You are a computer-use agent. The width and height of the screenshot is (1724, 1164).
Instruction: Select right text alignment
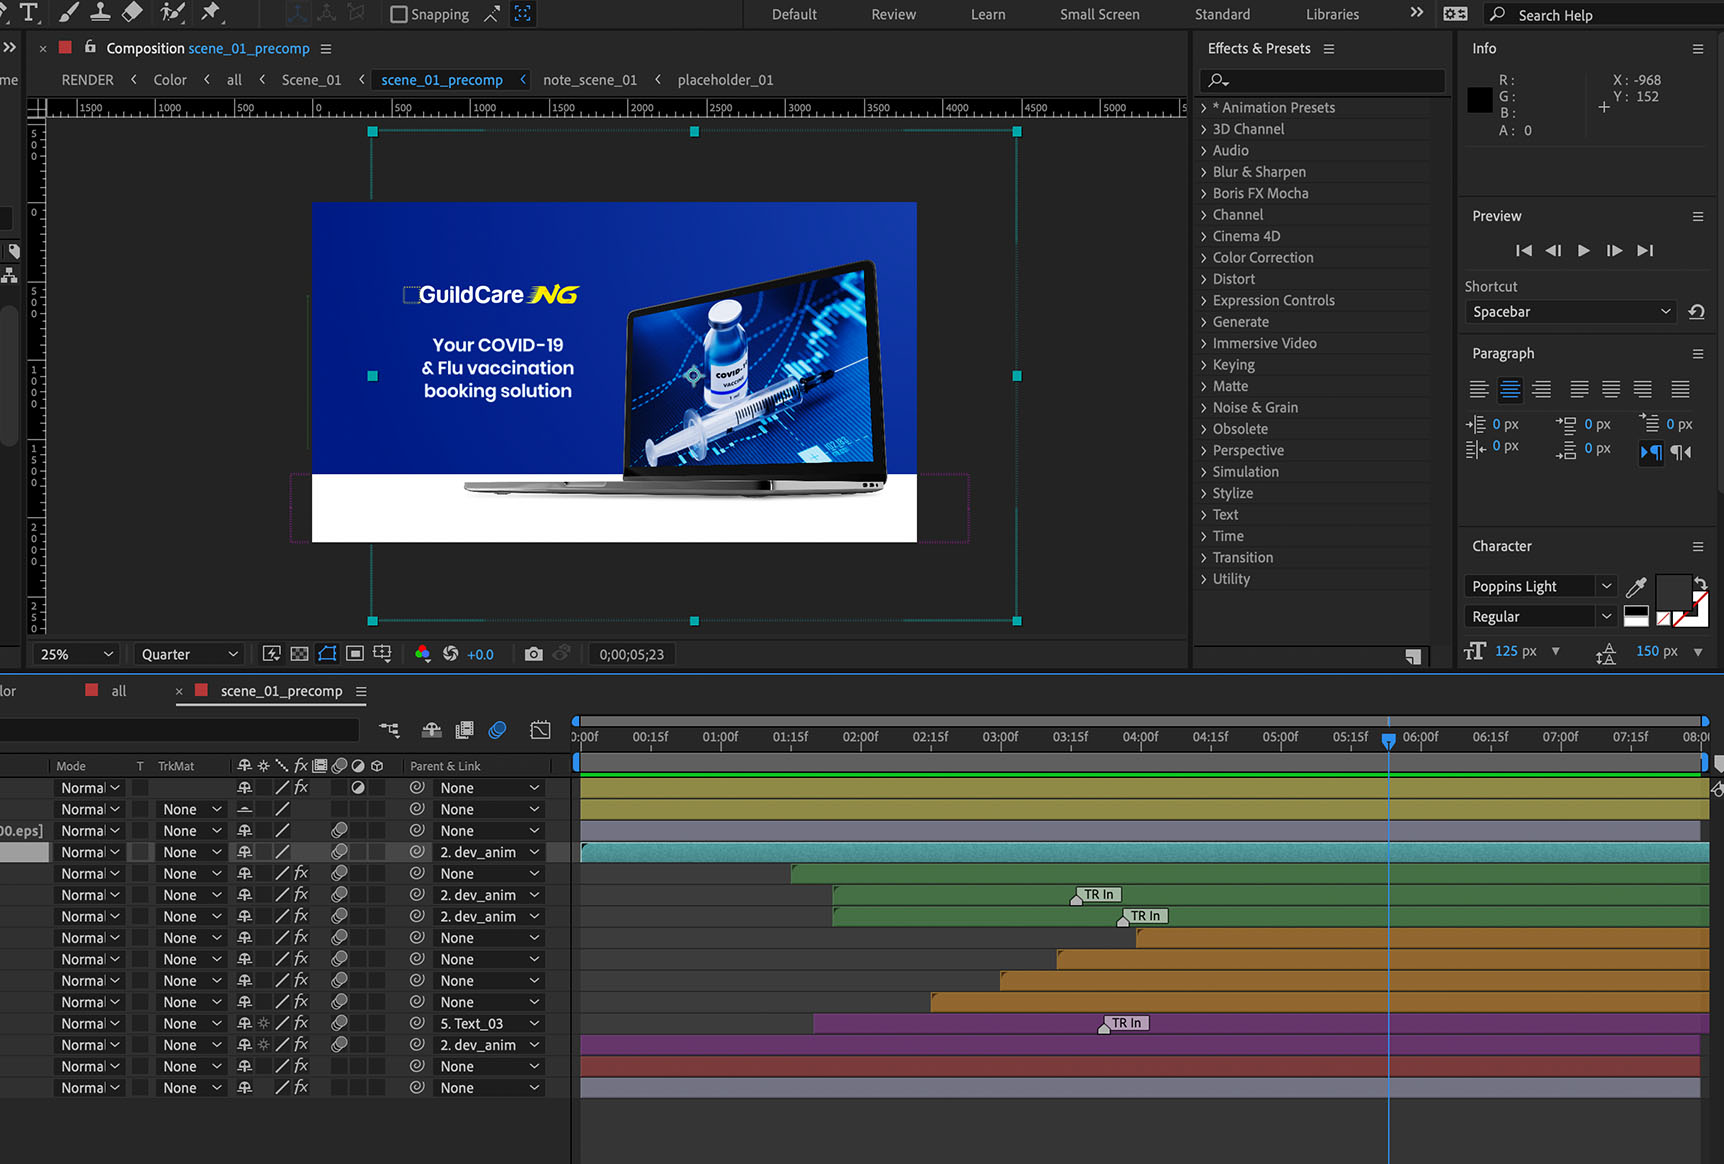[x=1542, y=389]
